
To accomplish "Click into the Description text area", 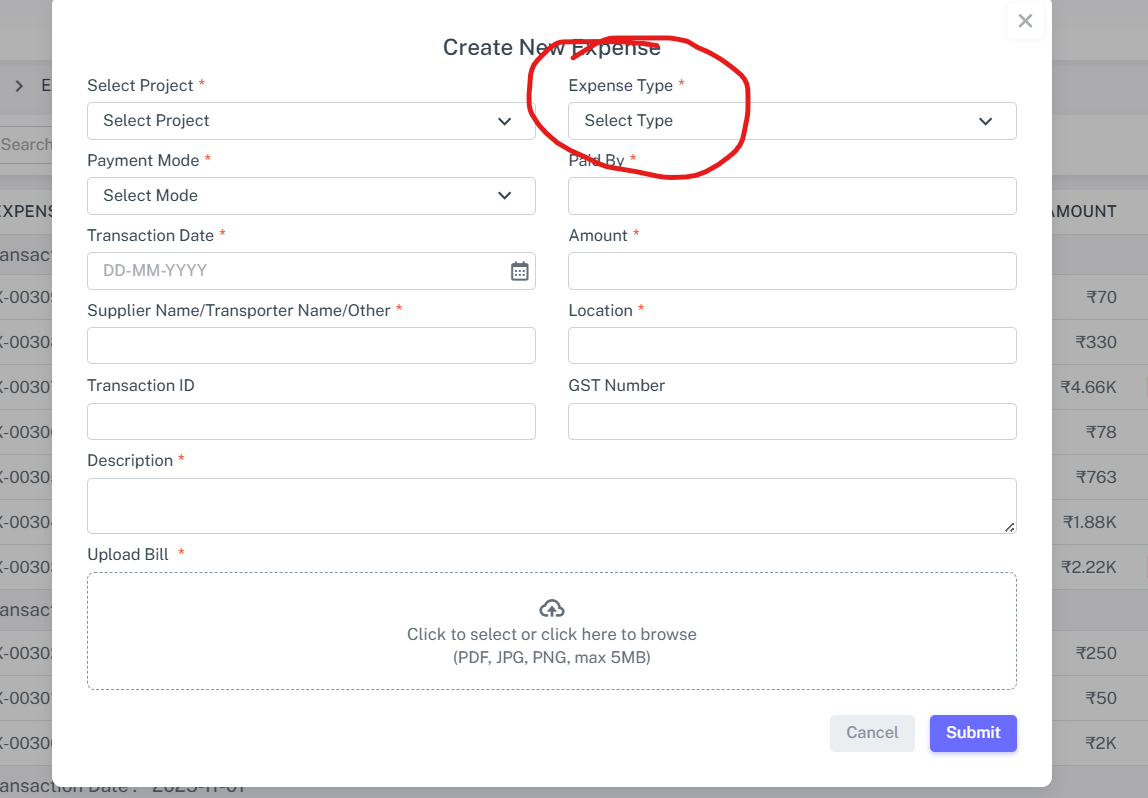I will pos(551,505).
